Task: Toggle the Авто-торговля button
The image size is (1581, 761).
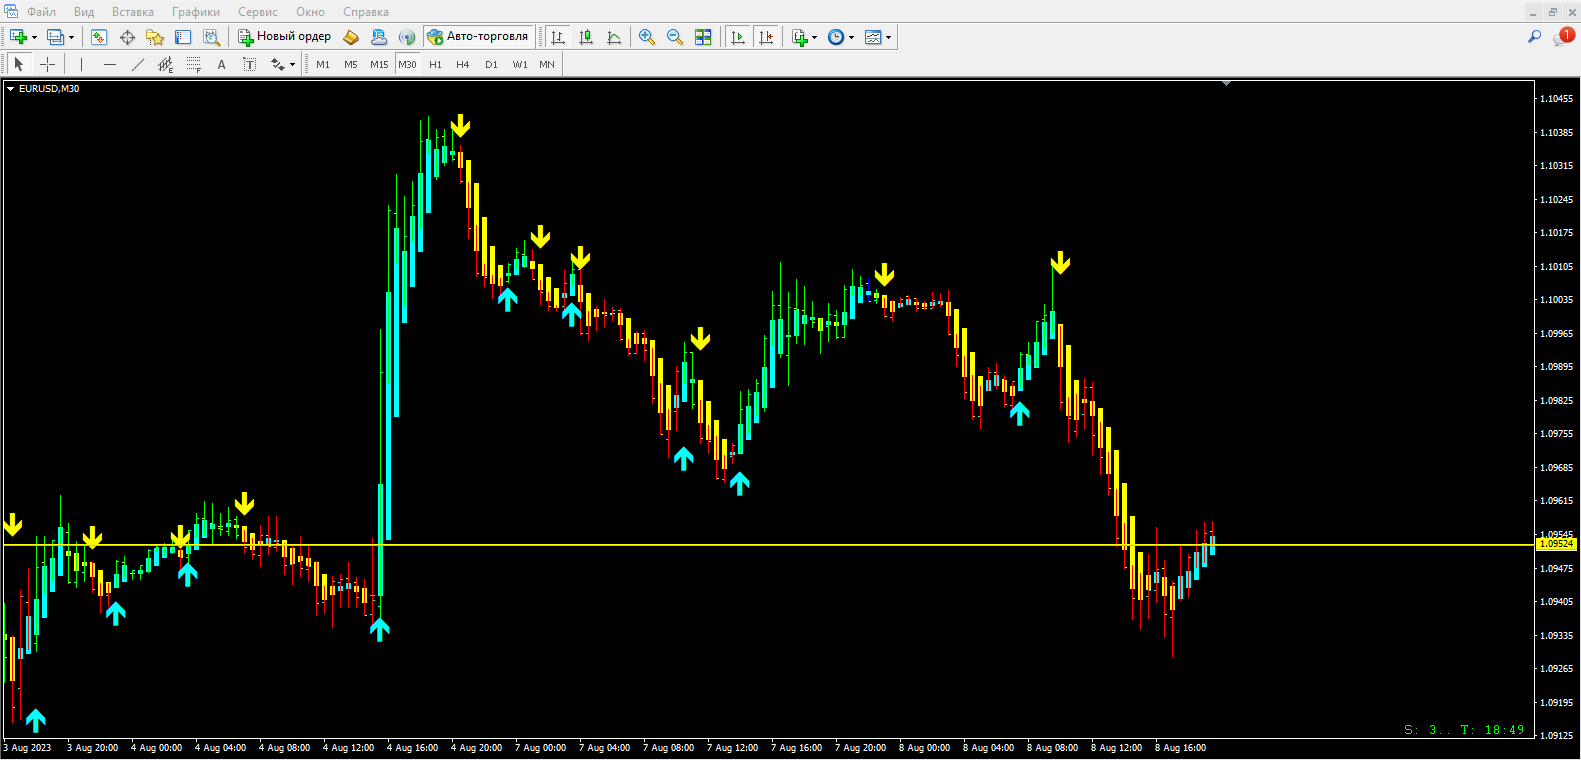Action: 478,37
